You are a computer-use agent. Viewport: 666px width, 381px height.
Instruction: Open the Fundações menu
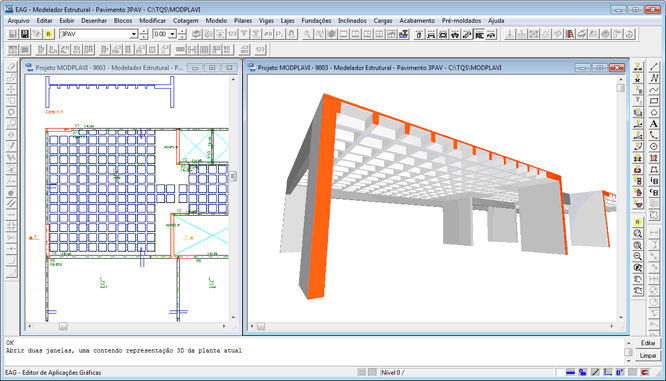316,20
